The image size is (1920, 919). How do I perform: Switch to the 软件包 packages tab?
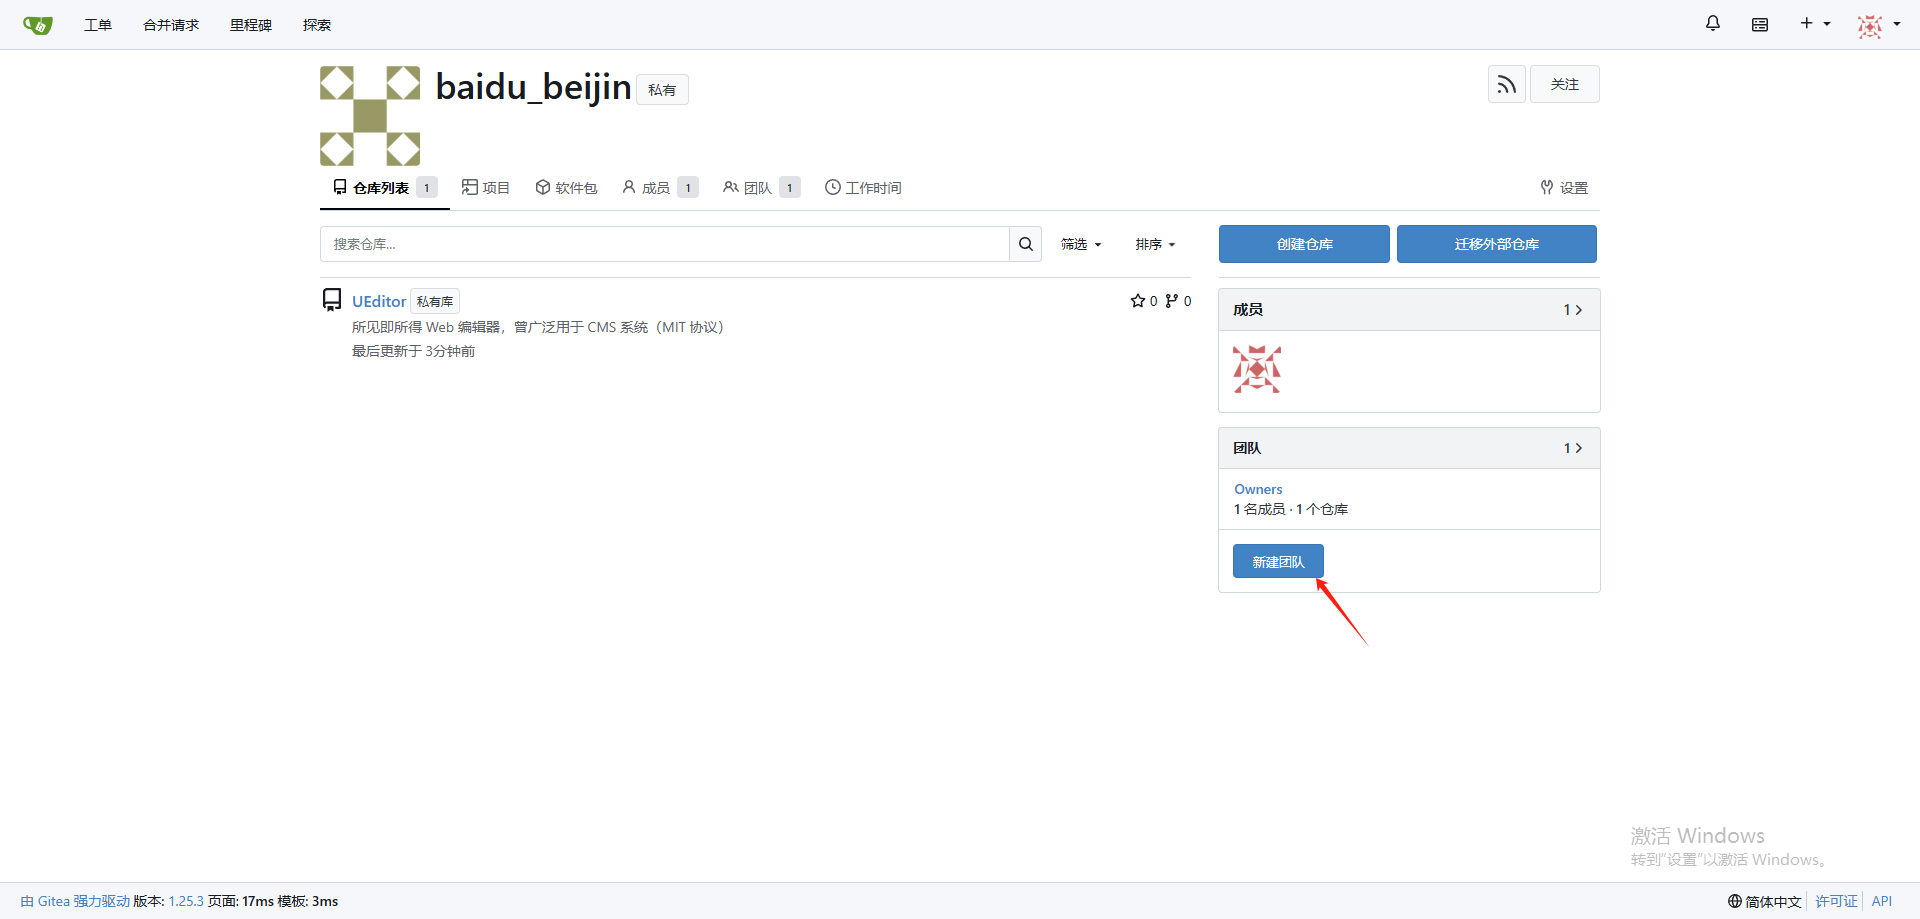(566, 188)
